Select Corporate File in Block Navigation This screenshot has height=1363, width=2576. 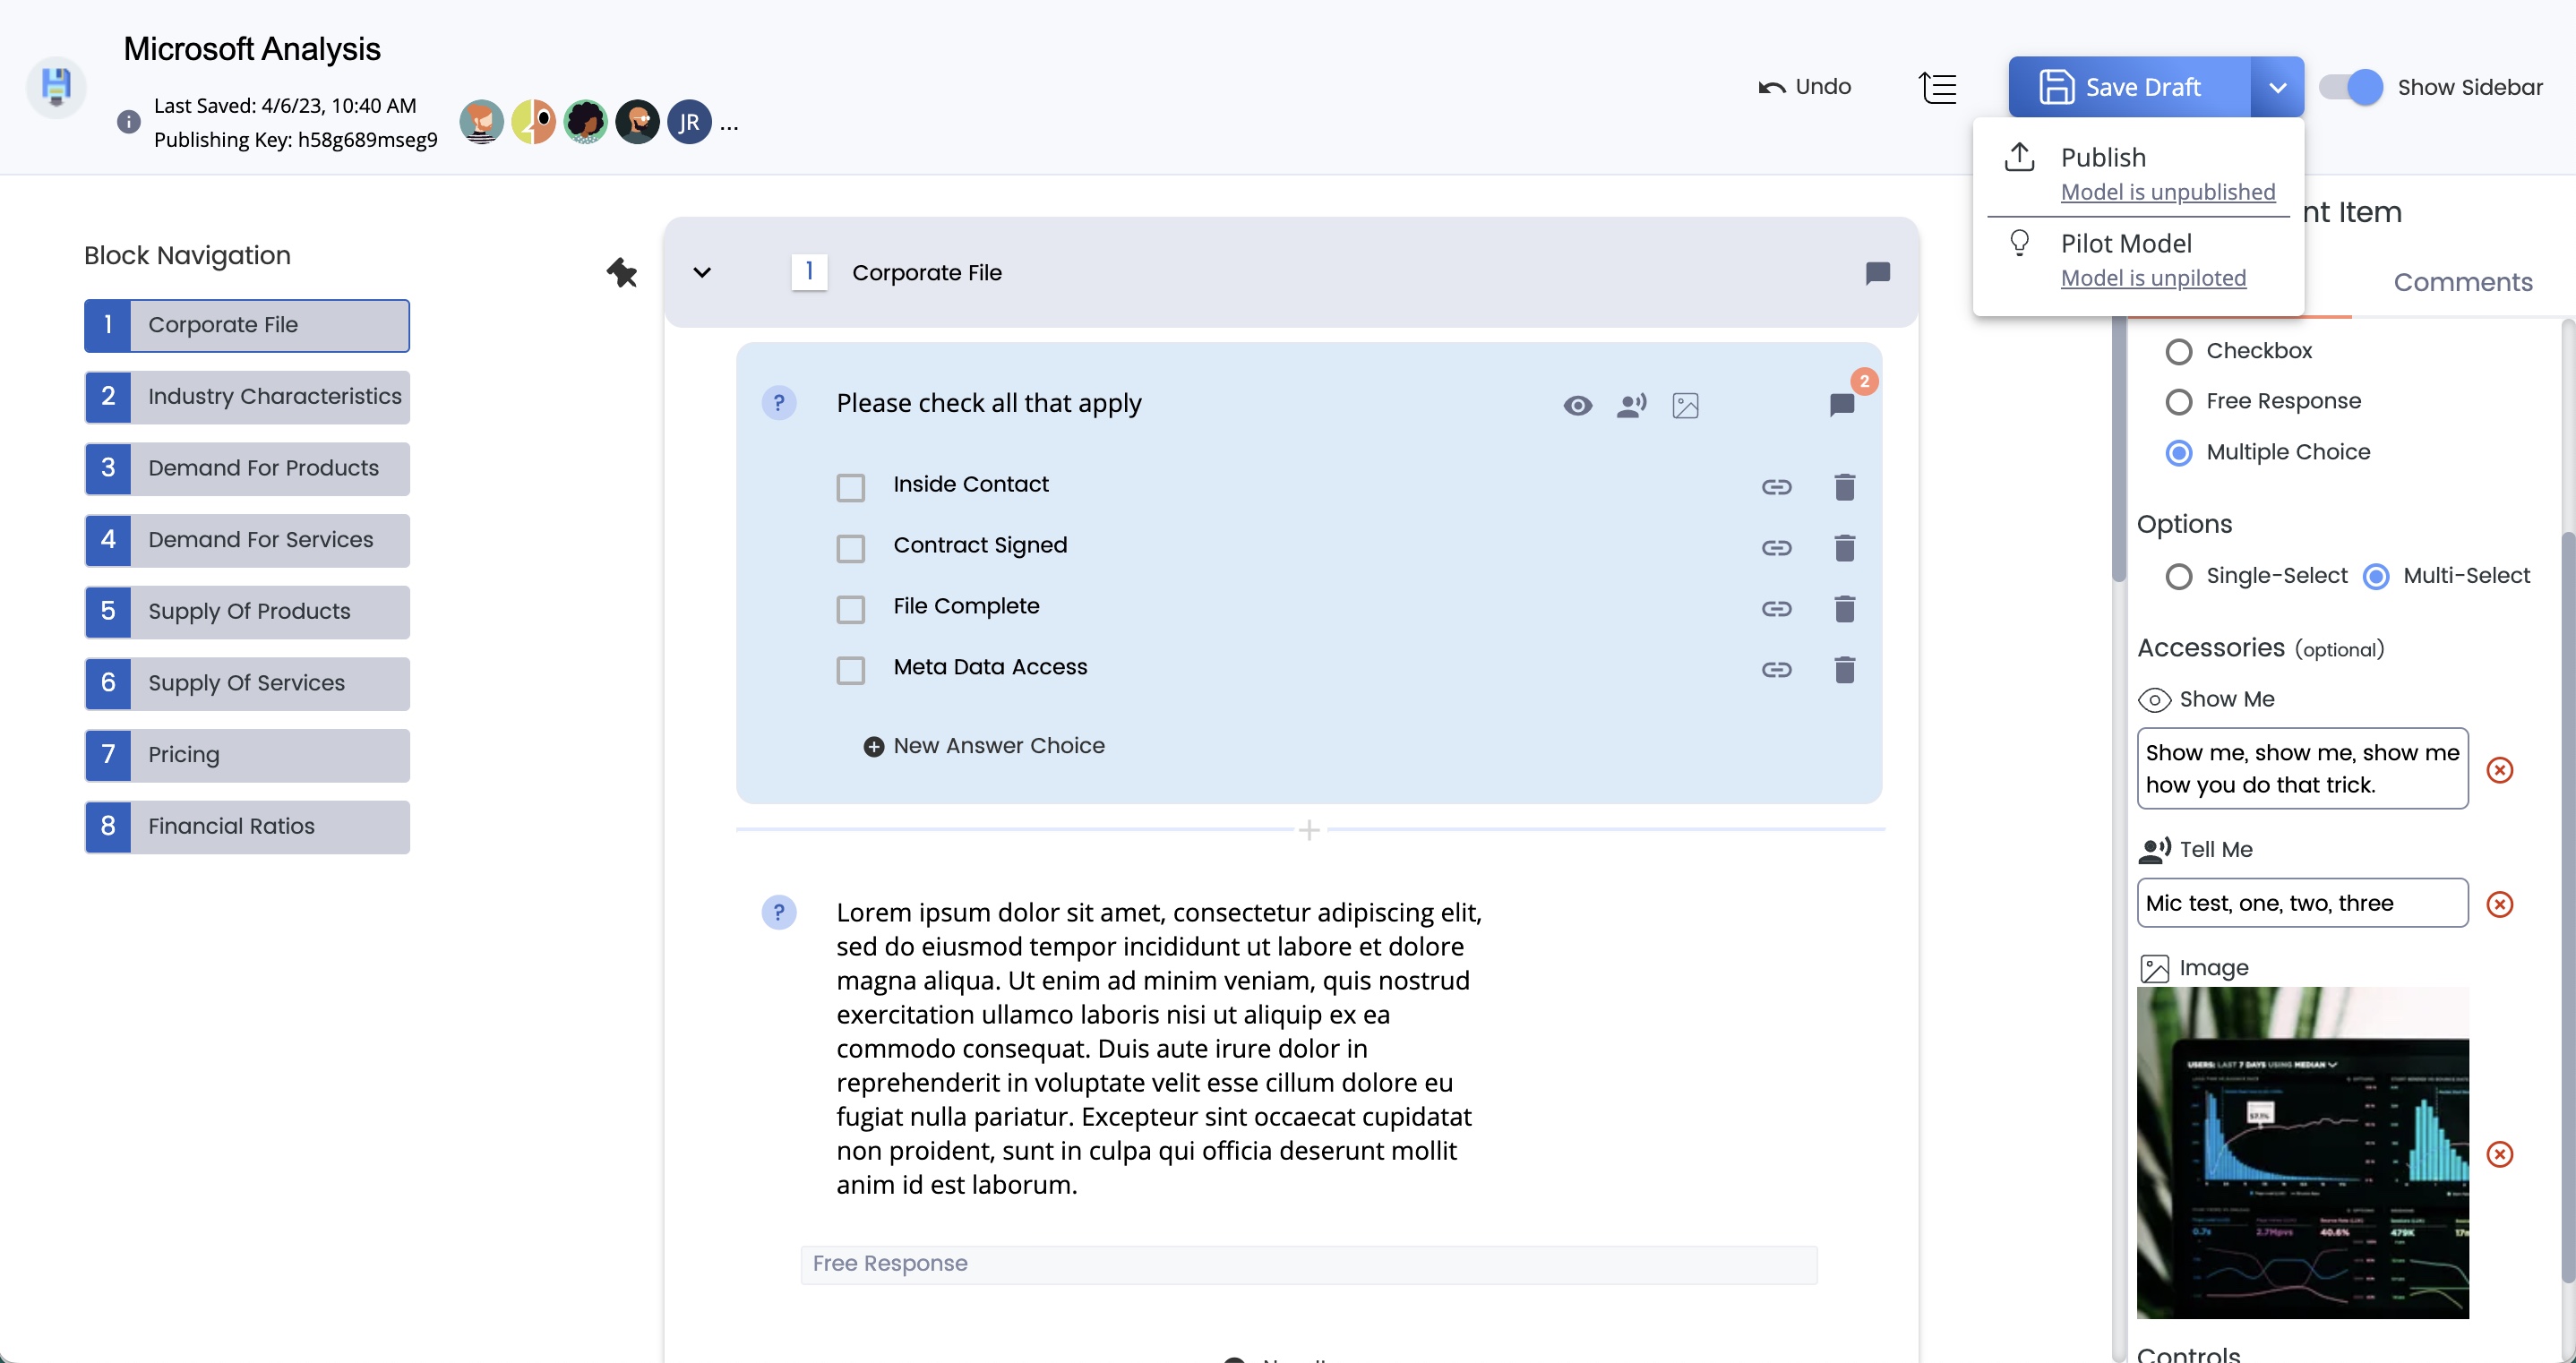pyautogui.click(x=247, y=325)
